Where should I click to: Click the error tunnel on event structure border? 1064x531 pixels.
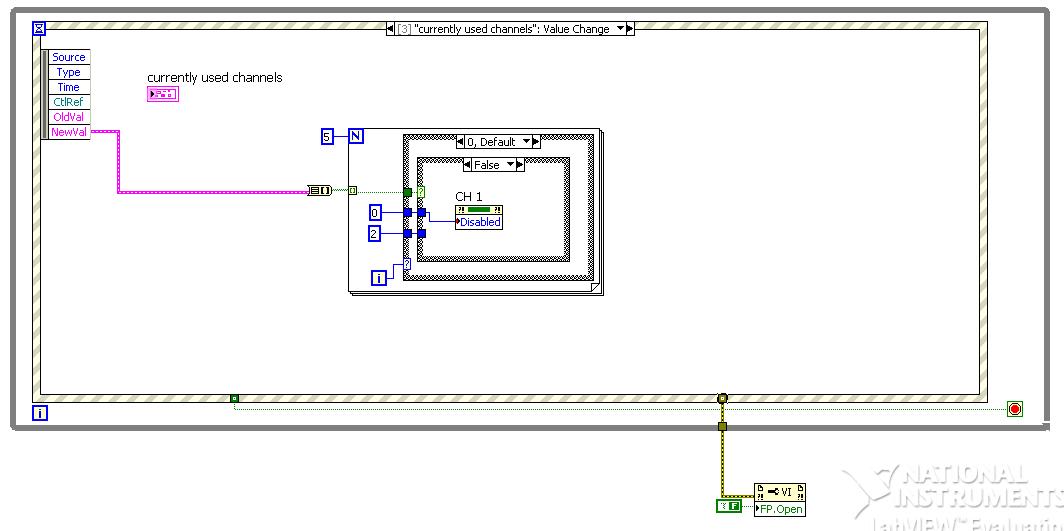[x=722, y=399]
